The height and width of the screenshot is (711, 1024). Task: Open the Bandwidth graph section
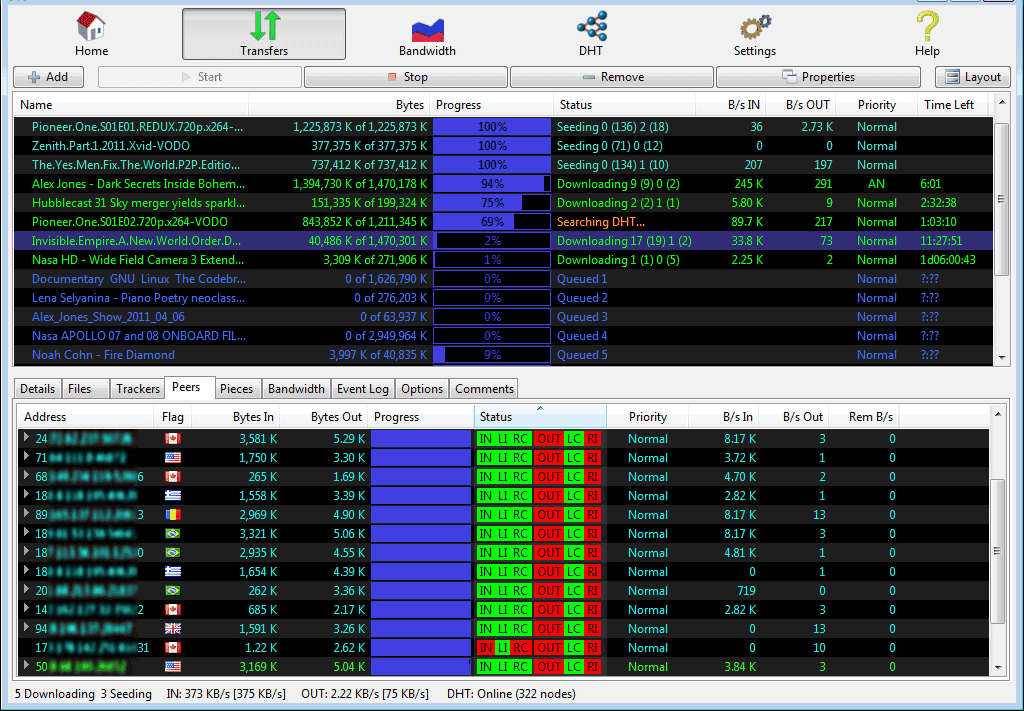click(x=428, y=34)
